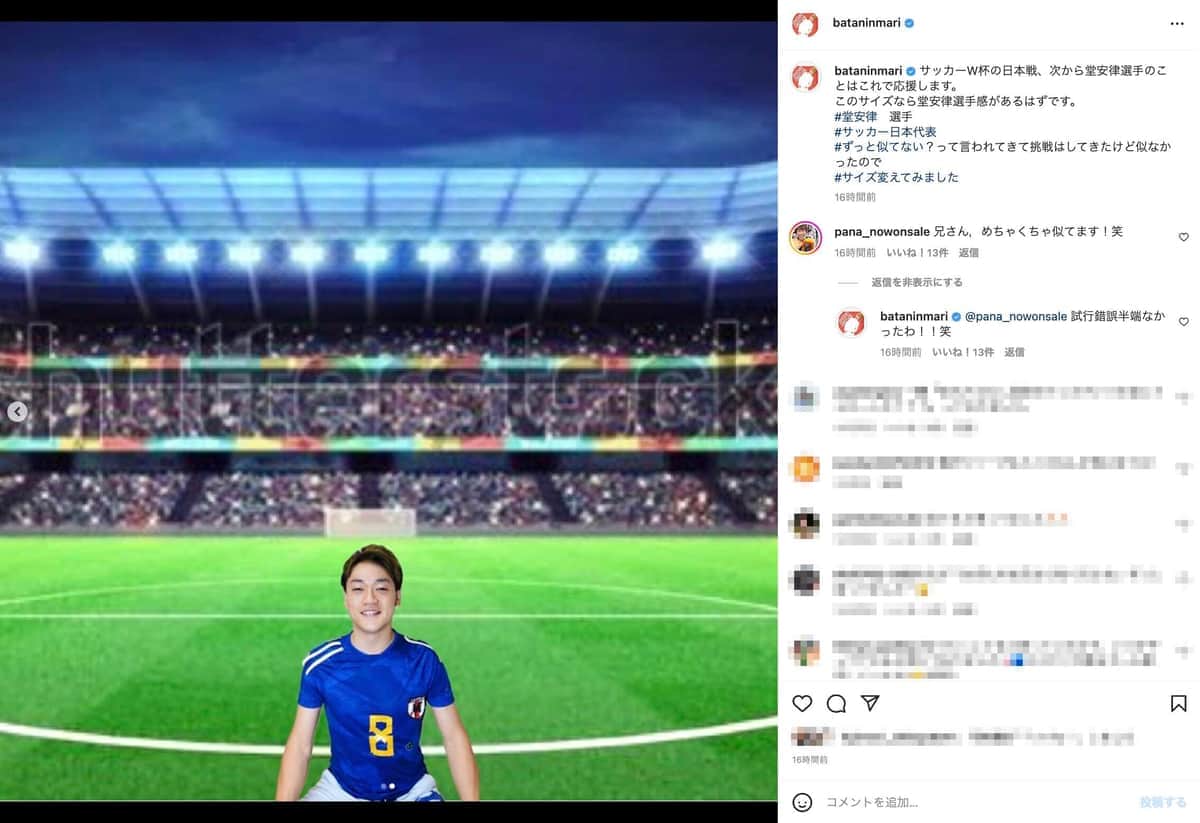The width and height of the screenshot is (1200, 823).
Task: Like the post with heart icon
Action: (x=802, y=703)
